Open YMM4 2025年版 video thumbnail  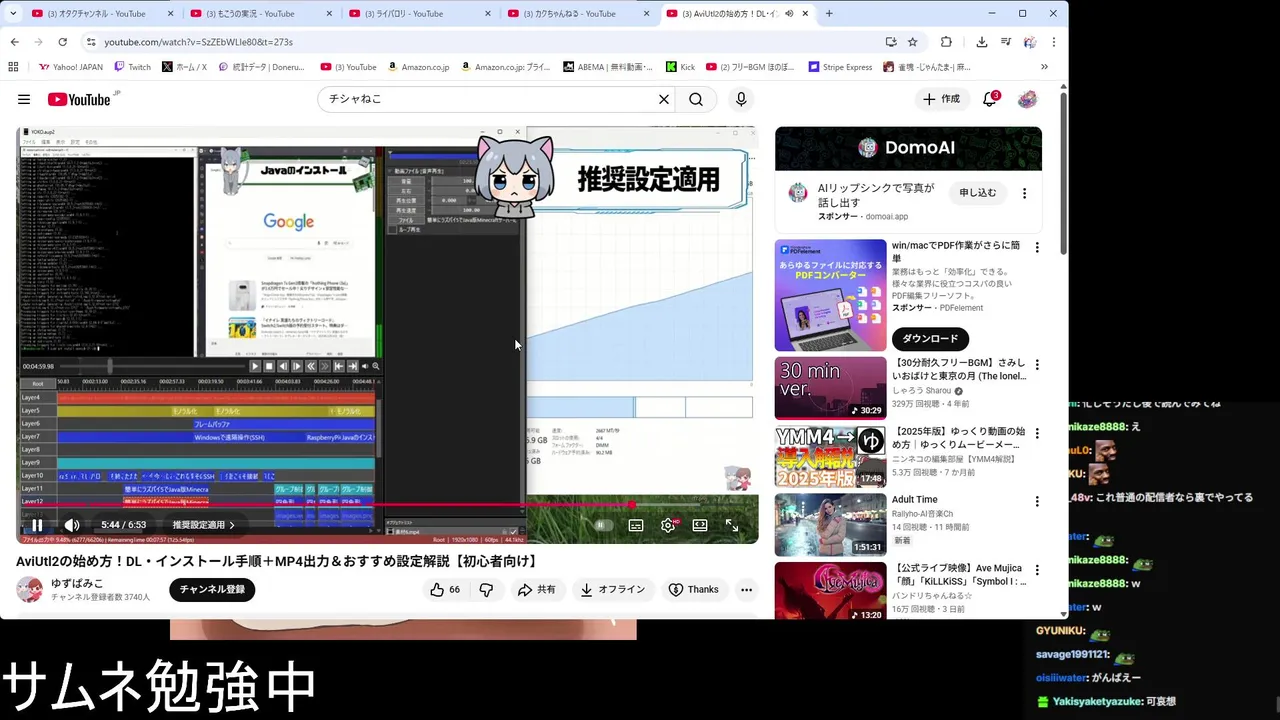click(830, 457)
